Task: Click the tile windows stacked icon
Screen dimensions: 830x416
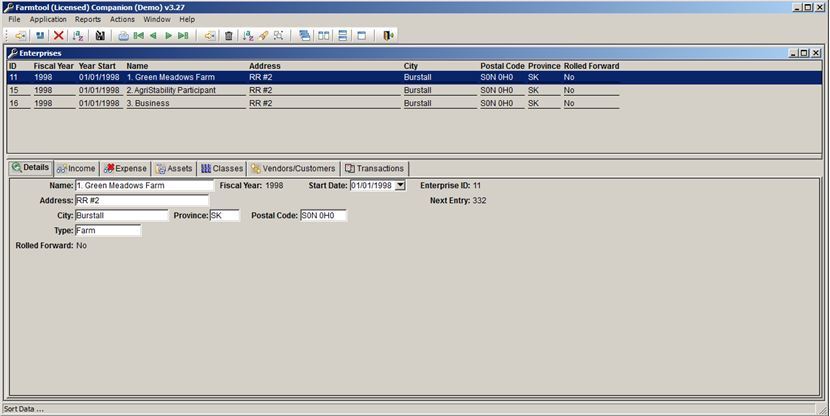Action: click(342, 35)
